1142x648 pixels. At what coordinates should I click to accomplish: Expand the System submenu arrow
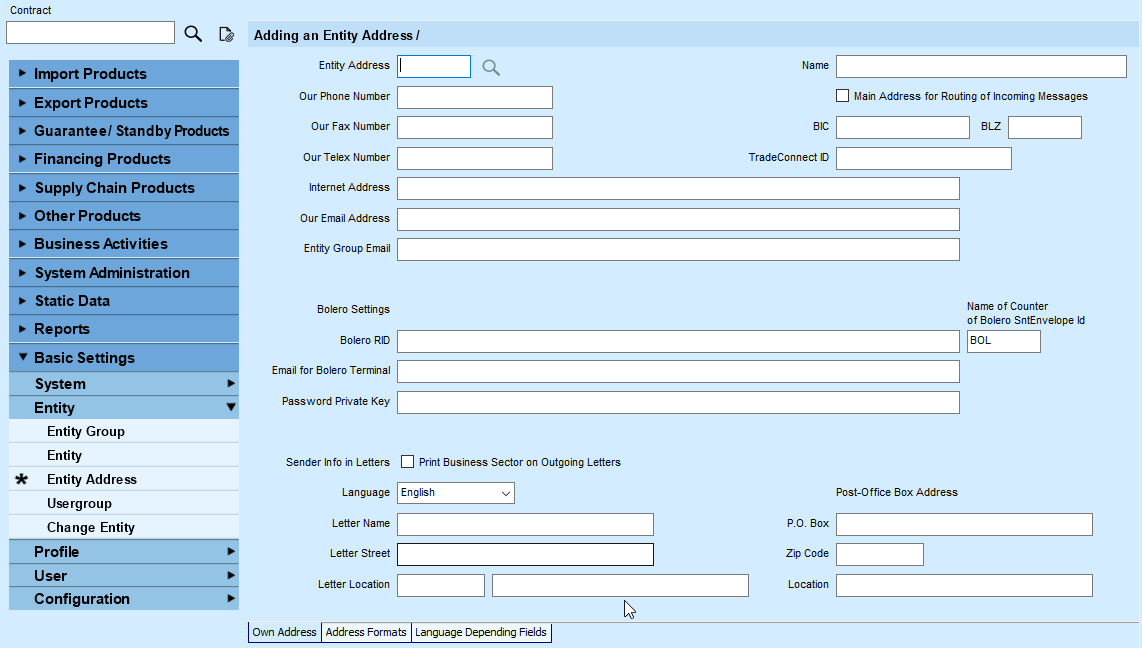231,384
